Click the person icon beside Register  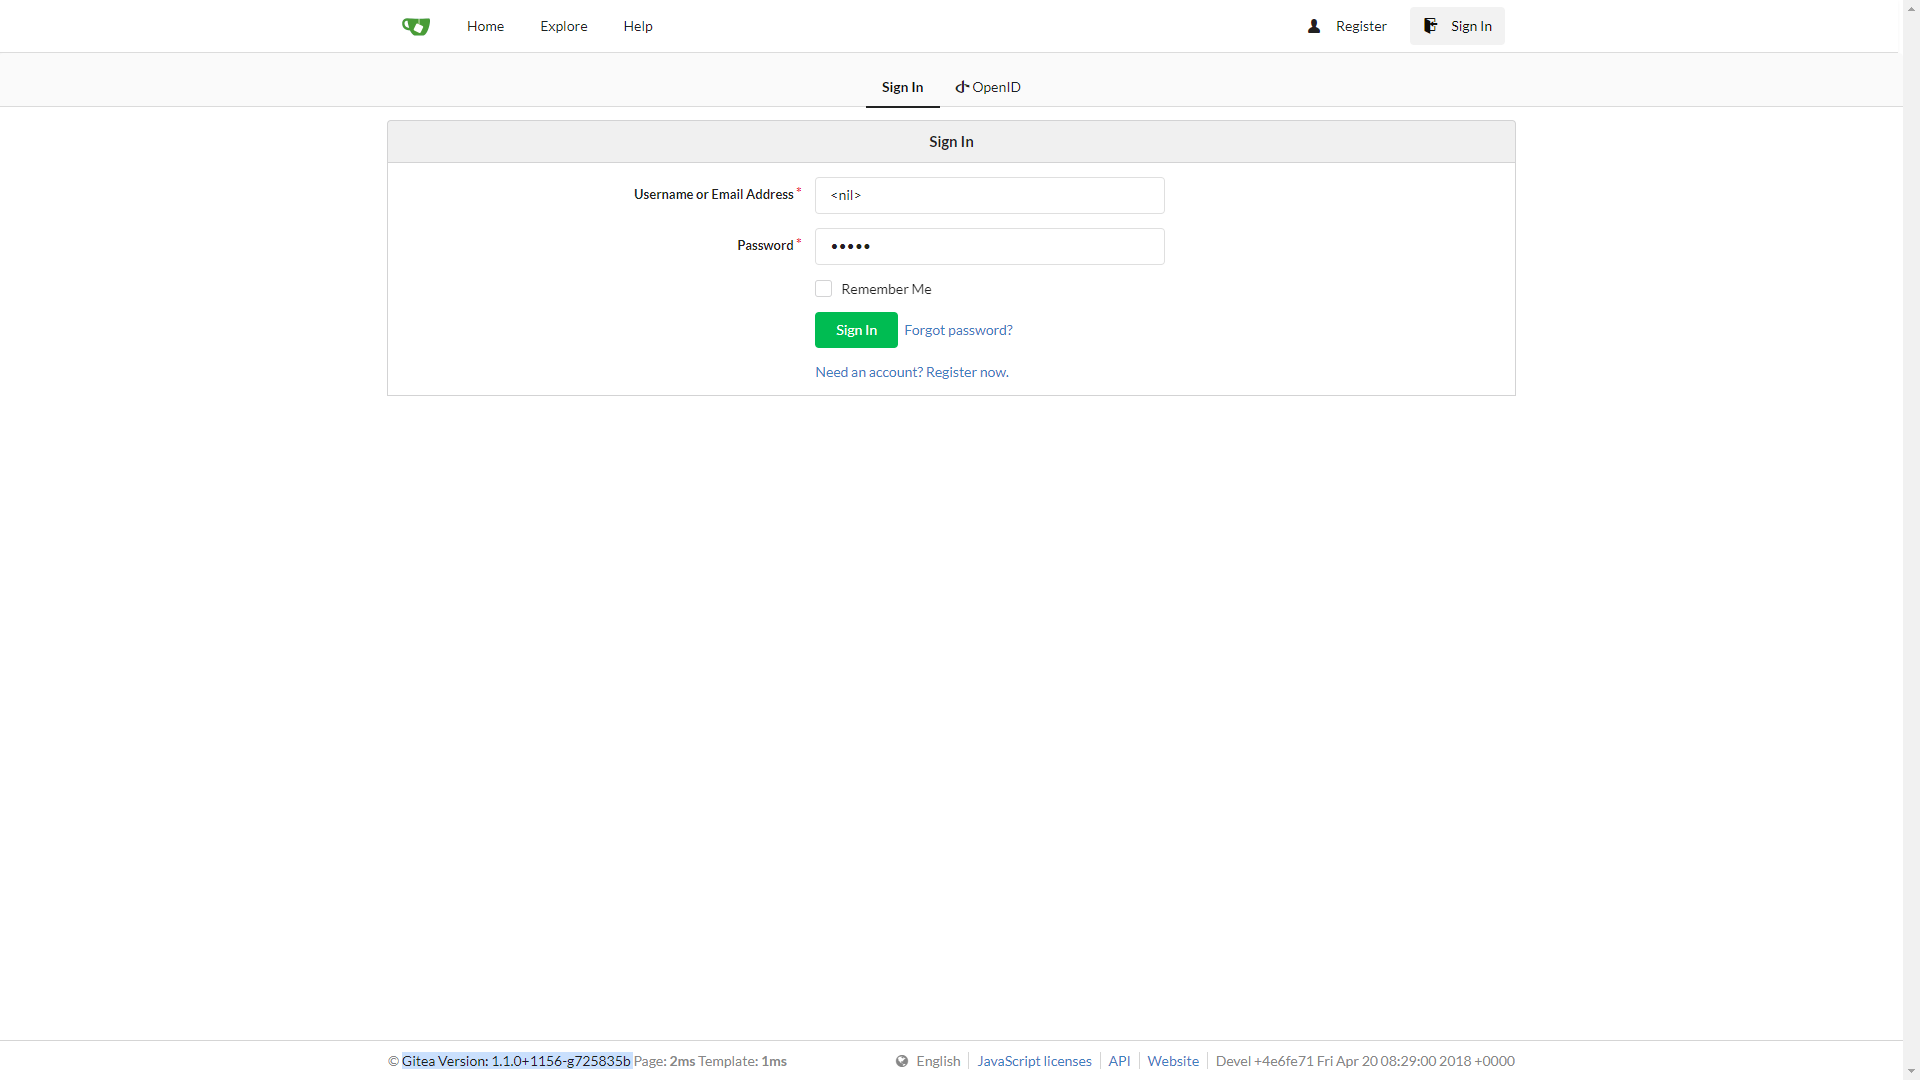point(1314,26)
